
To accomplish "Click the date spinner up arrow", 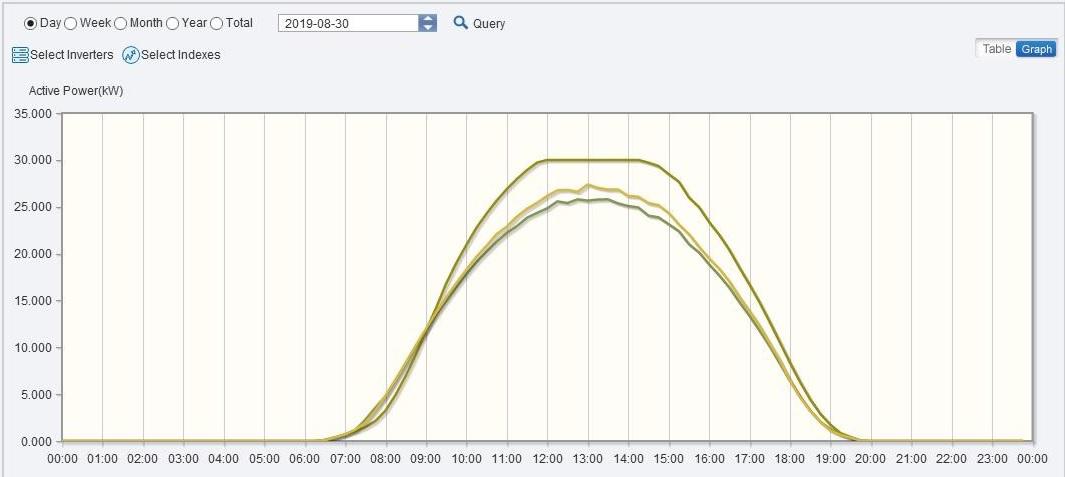I will pos(428,19).
